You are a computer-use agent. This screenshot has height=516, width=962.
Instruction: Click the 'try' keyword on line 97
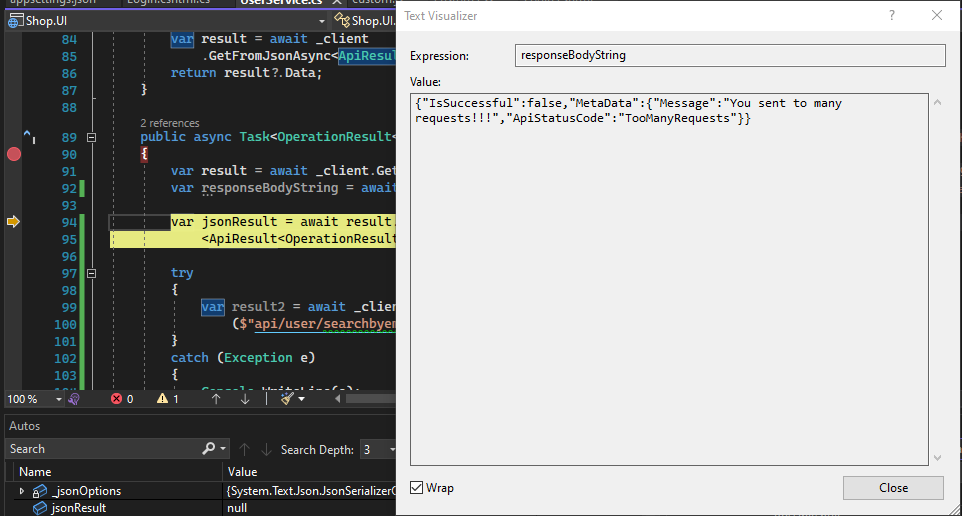click(x=182, y=273)
